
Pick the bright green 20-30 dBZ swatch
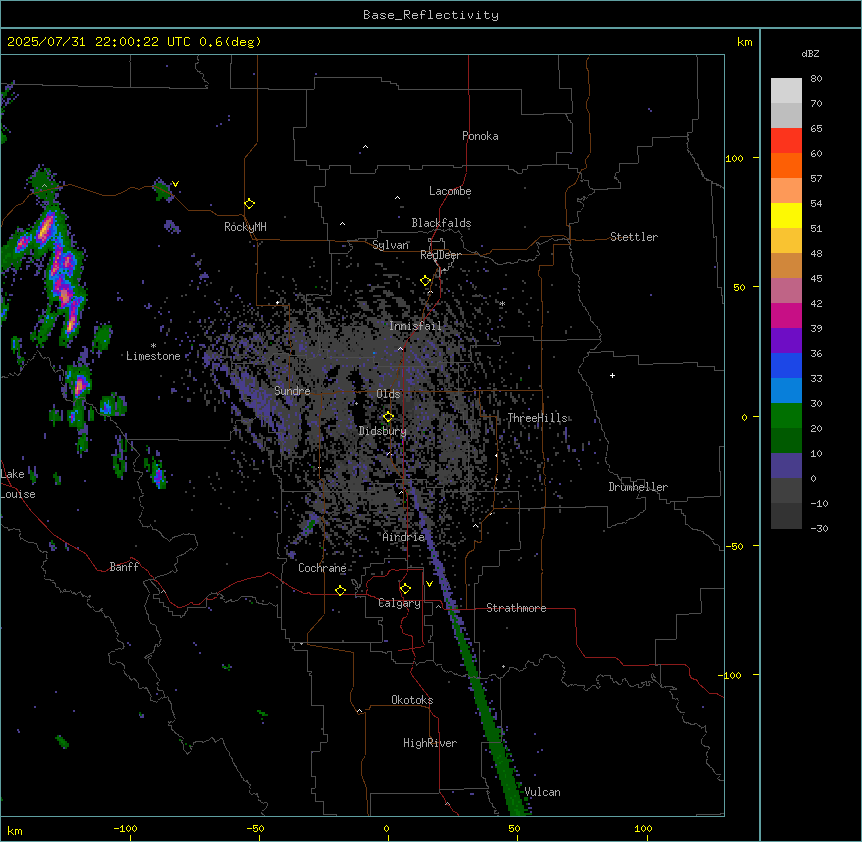tap(786, 416)
